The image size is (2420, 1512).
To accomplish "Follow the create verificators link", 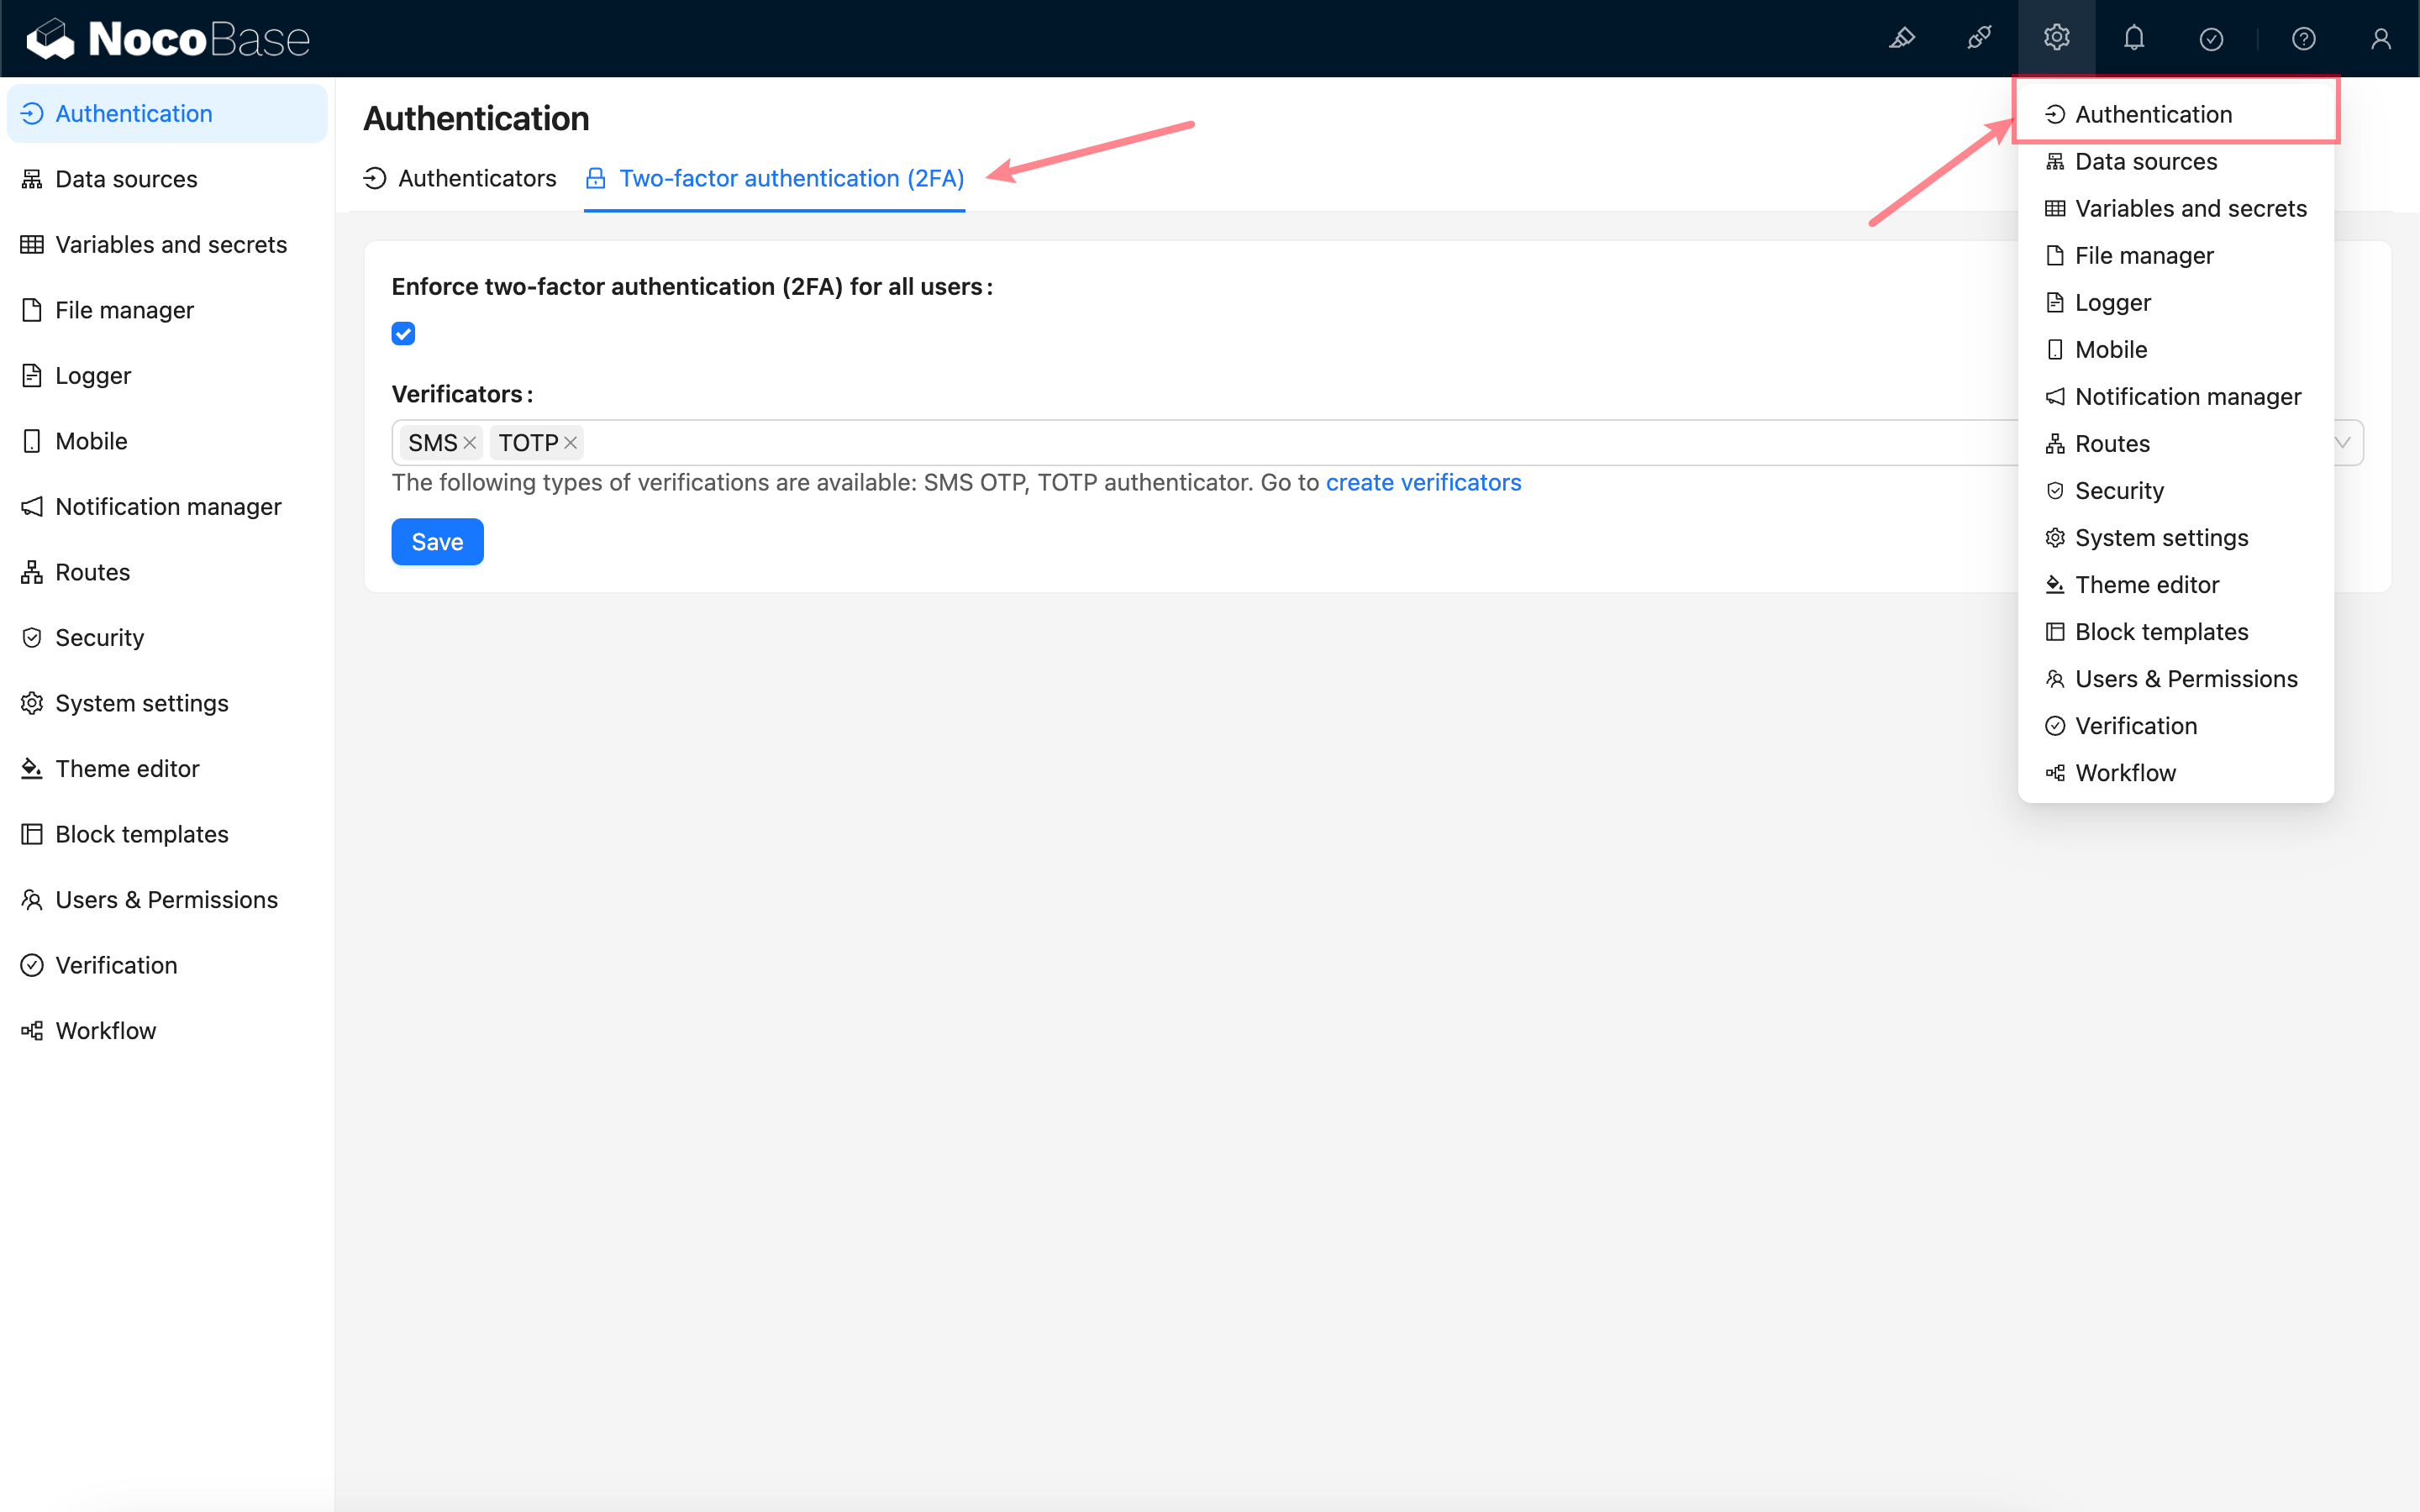I will [x=1423, y=483].
